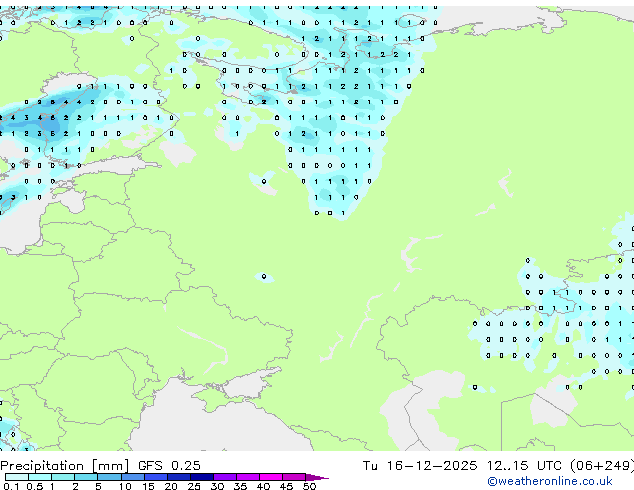Select the purple legend swatch between 30 and 35

(225, 477)
